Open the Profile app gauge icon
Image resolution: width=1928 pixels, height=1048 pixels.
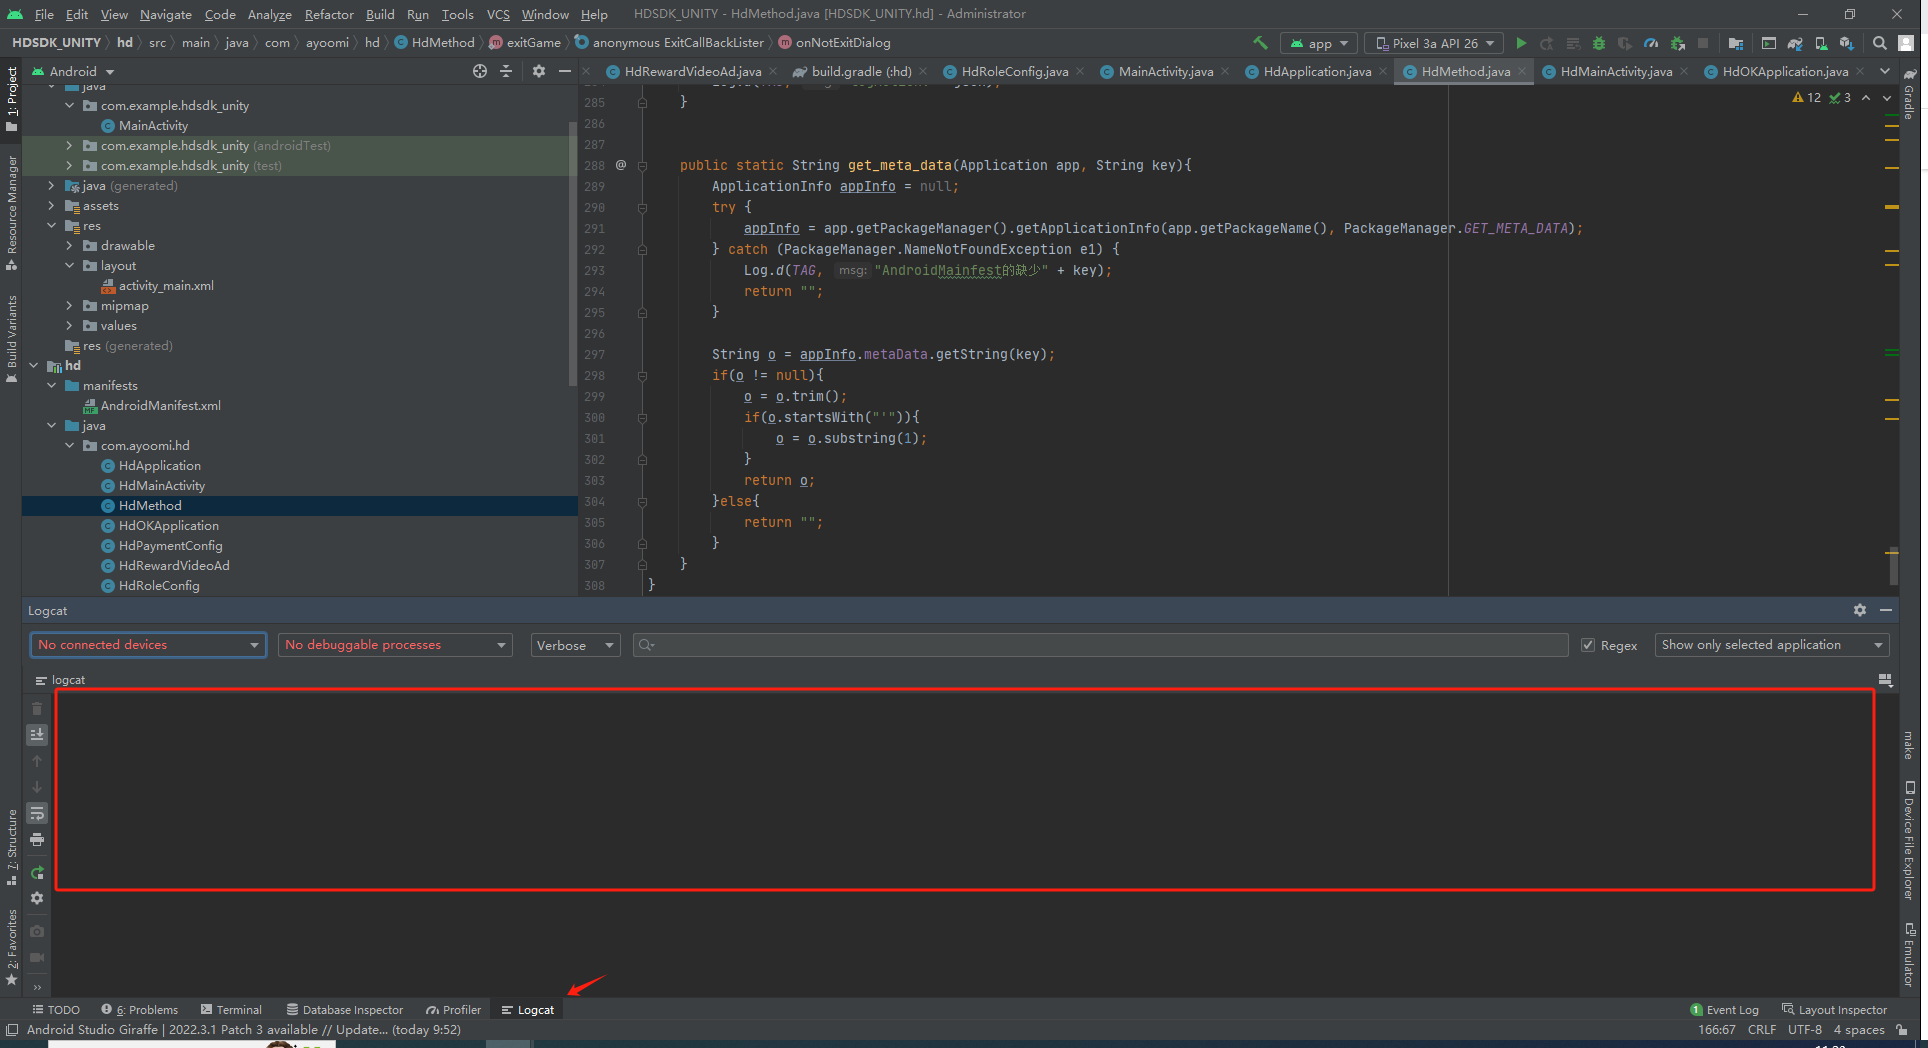(x=1651, y=43)
